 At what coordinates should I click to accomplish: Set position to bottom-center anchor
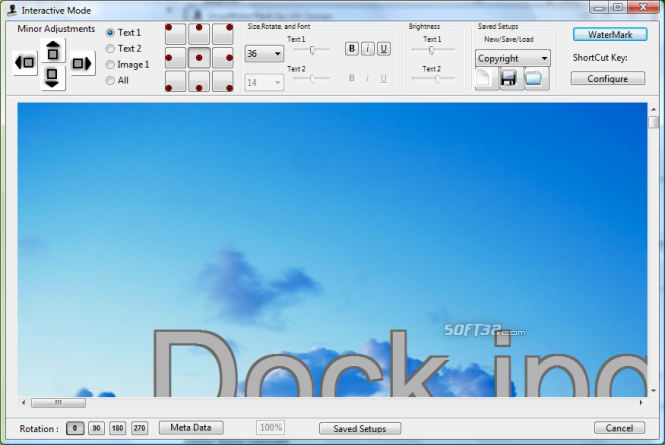(199, 81)
